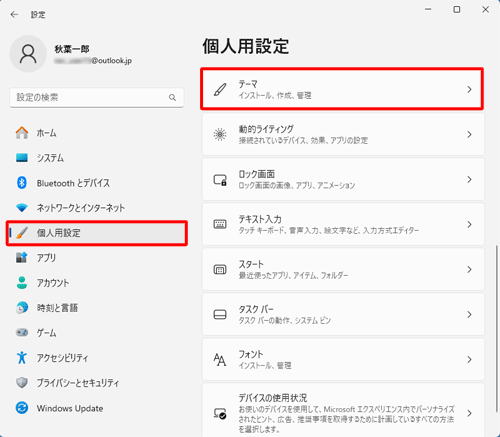
Task: Click the アカウント person icon
Action: 22,283
